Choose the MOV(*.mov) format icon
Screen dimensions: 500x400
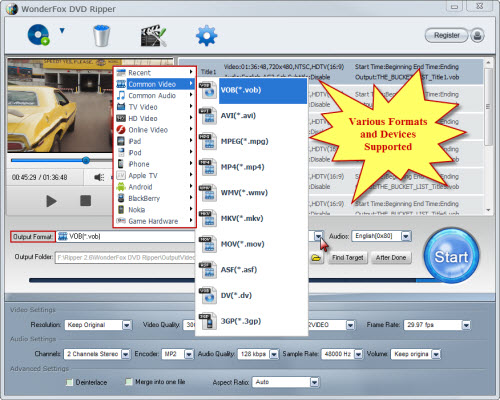pyautogui.click(x=208, y=244)
